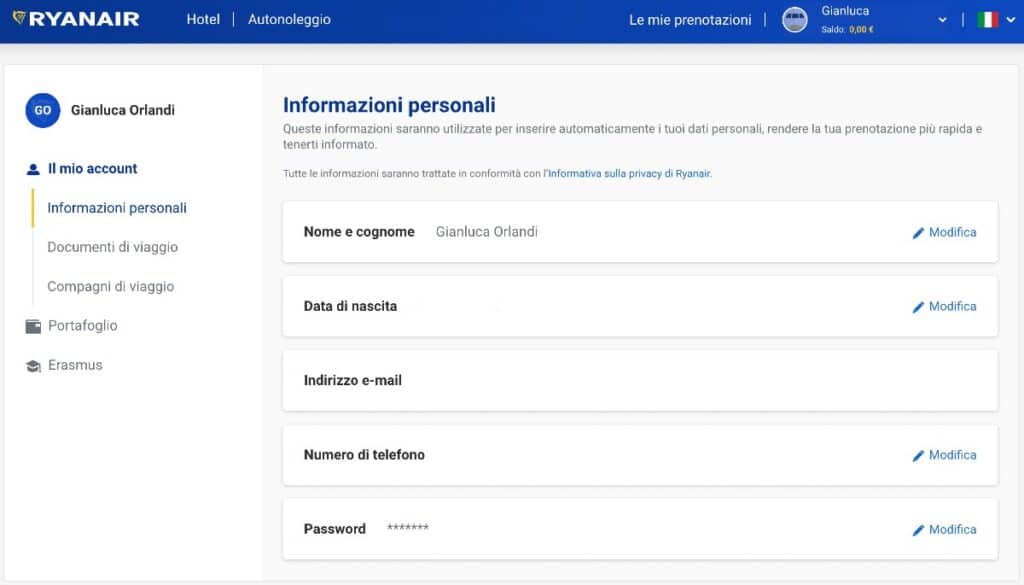Image resolution: width=1024 pixels, height=585 pixels.
Task: Open Informativa sulla privacy di Ryanair link
Action: tap(629, 174)
